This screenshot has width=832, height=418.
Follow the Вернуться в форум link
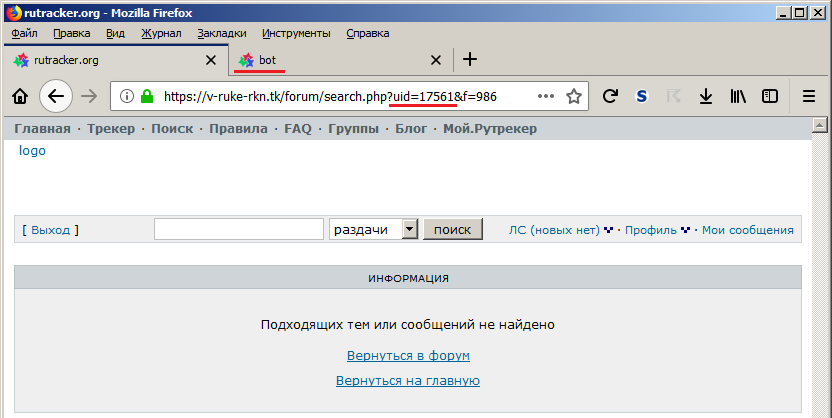[408, 356]
